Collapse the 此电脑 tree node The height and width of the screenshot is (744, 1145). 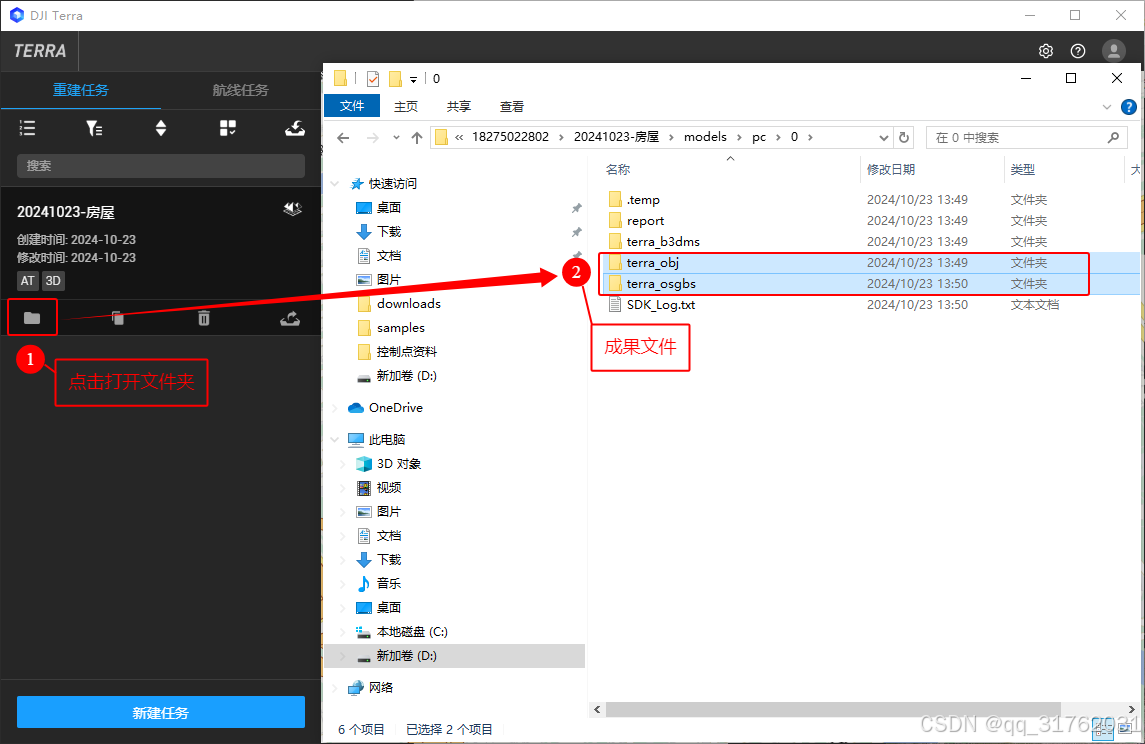pyautogui.click(x=335, y=440)
